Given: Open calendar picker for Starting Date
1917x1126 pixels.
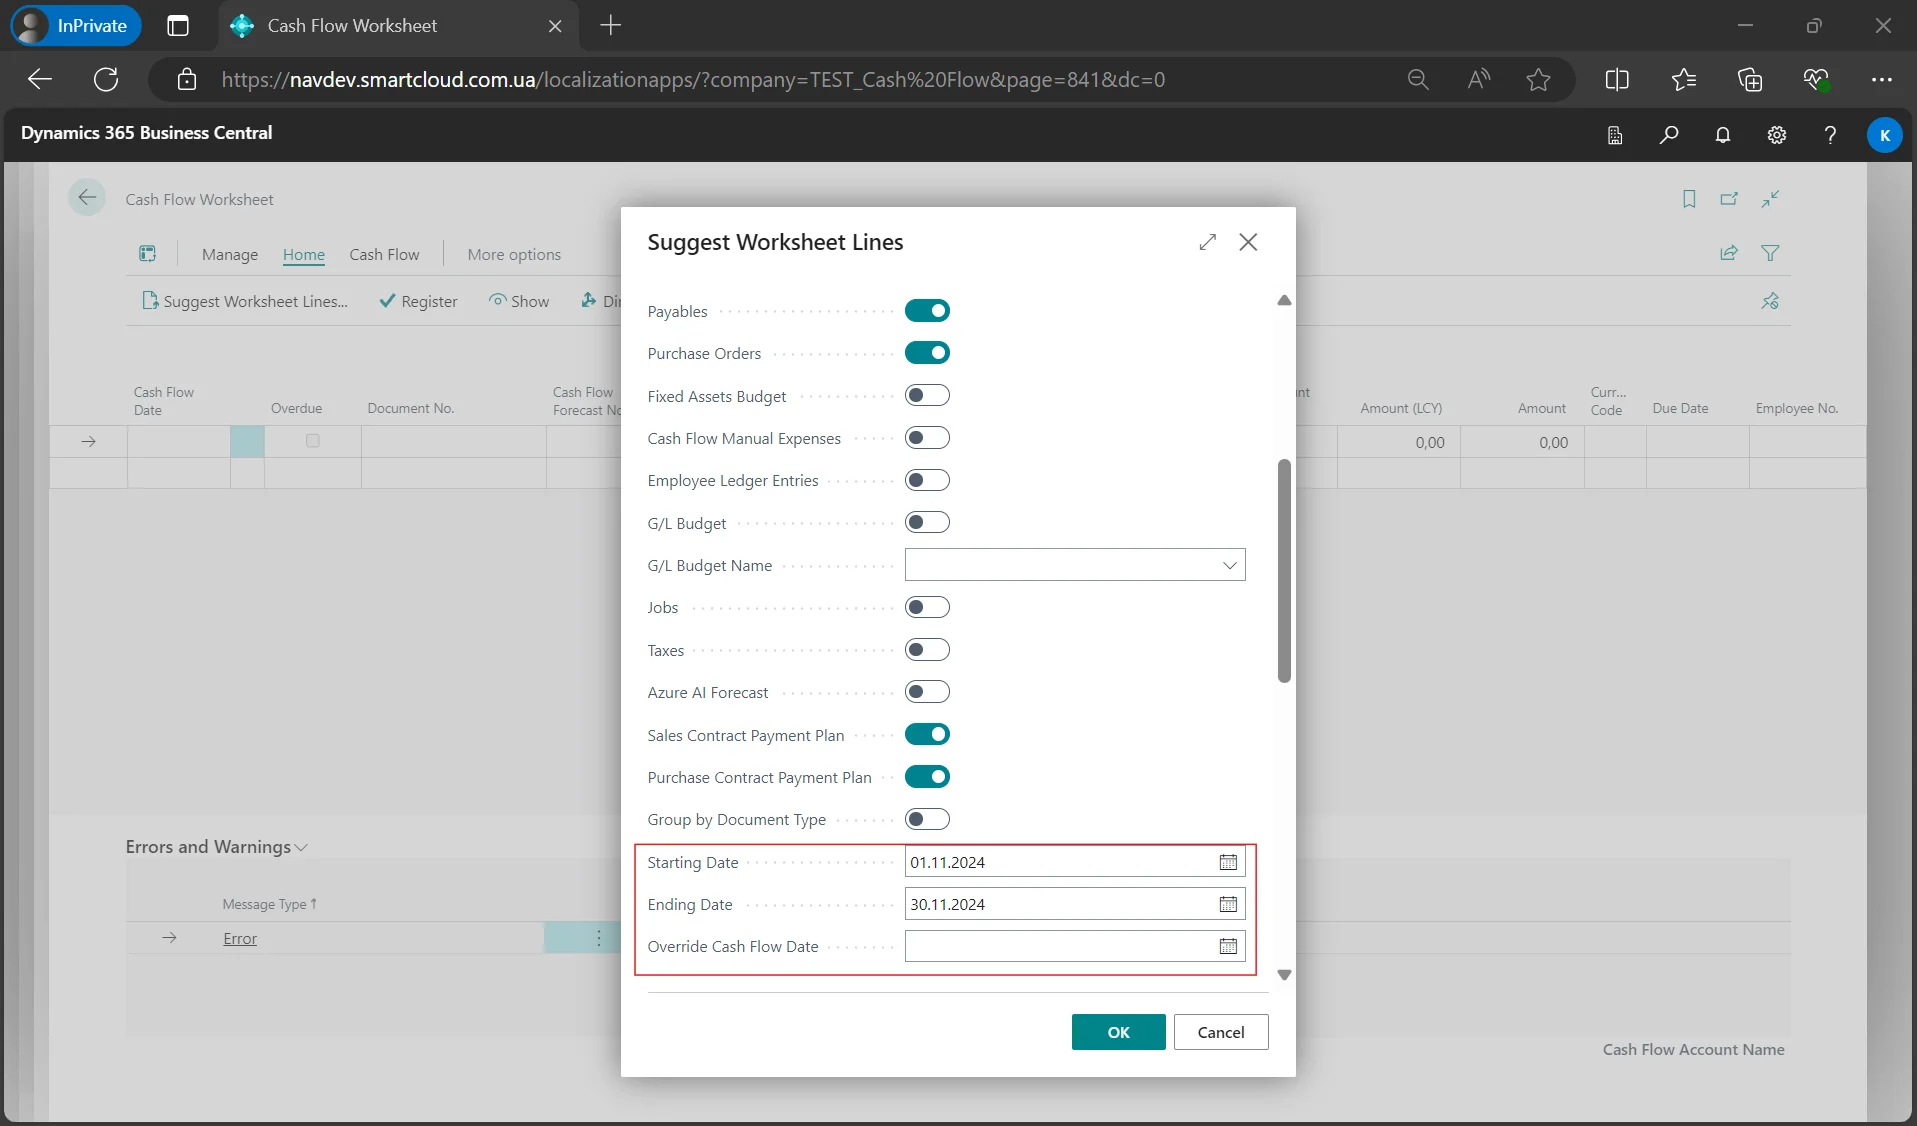Looking at the screenshot, I should tap(1228, 862).
